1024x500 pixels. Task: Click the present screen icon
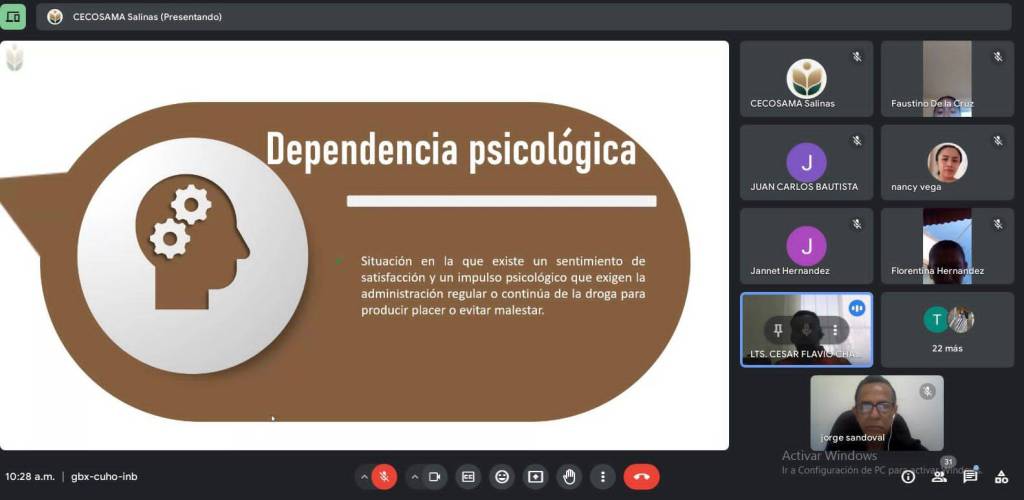coord(535,477)
